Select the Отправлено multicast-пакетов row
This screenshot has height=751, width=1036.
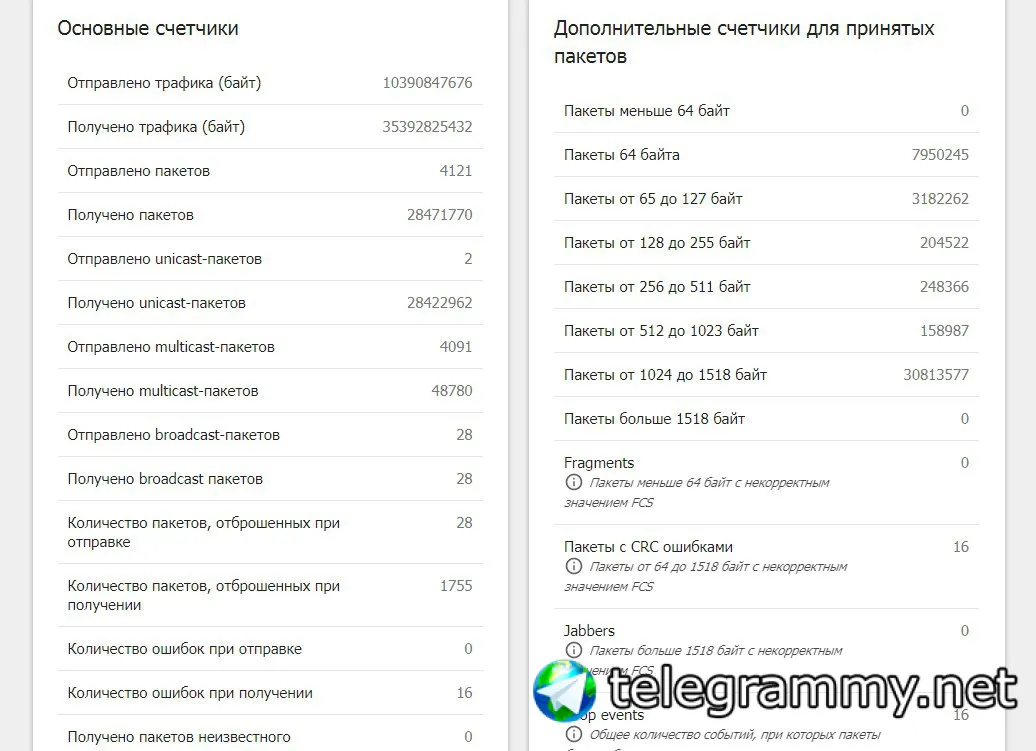pos(270,347)
